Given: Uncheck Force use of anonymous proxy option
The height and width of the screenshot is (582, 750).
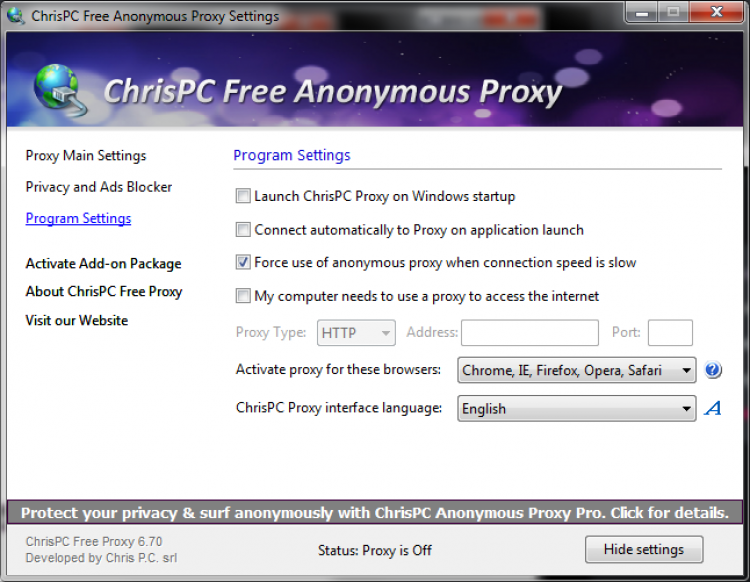Looking at the screenshot, I should 243,262.
